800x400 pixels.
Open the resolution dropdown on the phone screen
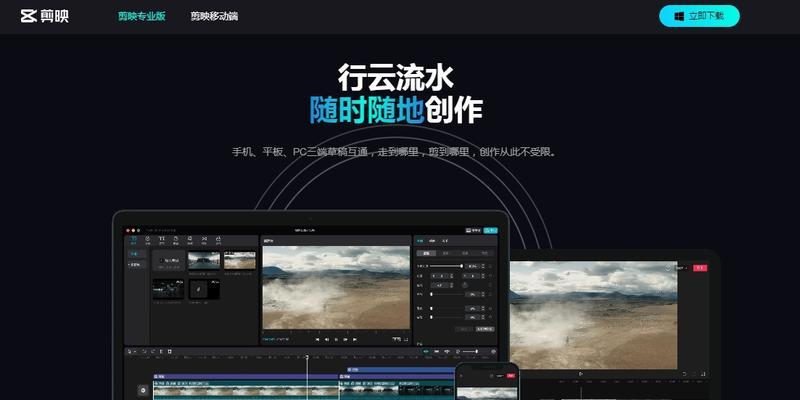point(499,376)
